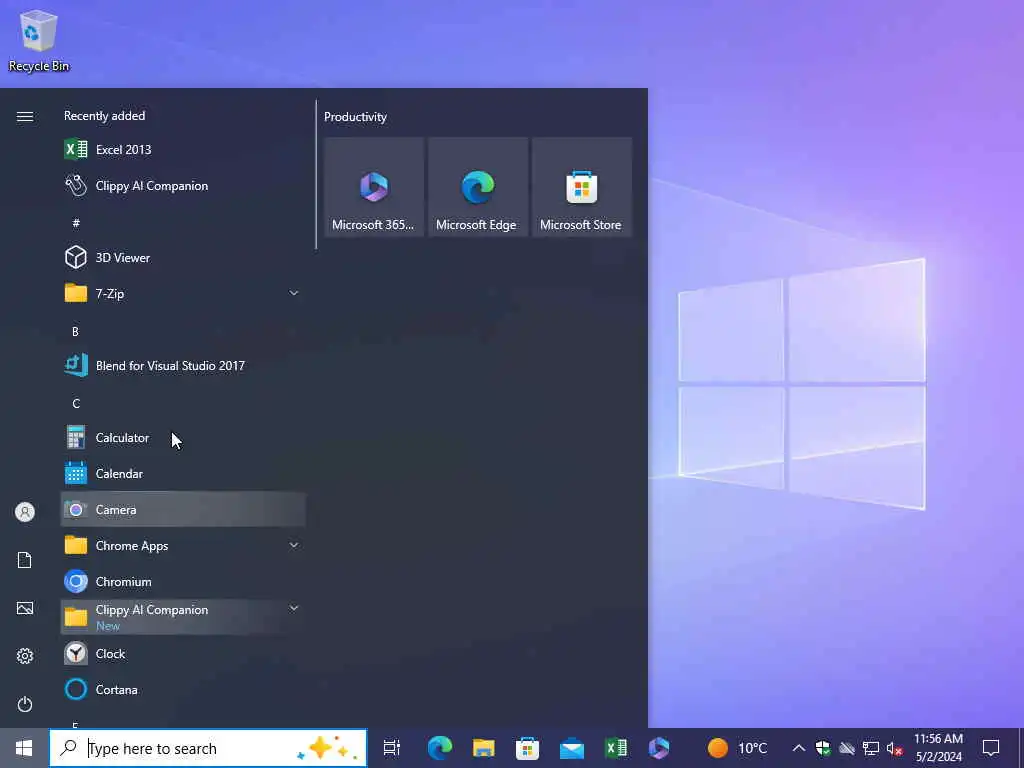Viewport: 1024px width, 768px height.
Task: Open 3D Viewer app
Action: 183,257
